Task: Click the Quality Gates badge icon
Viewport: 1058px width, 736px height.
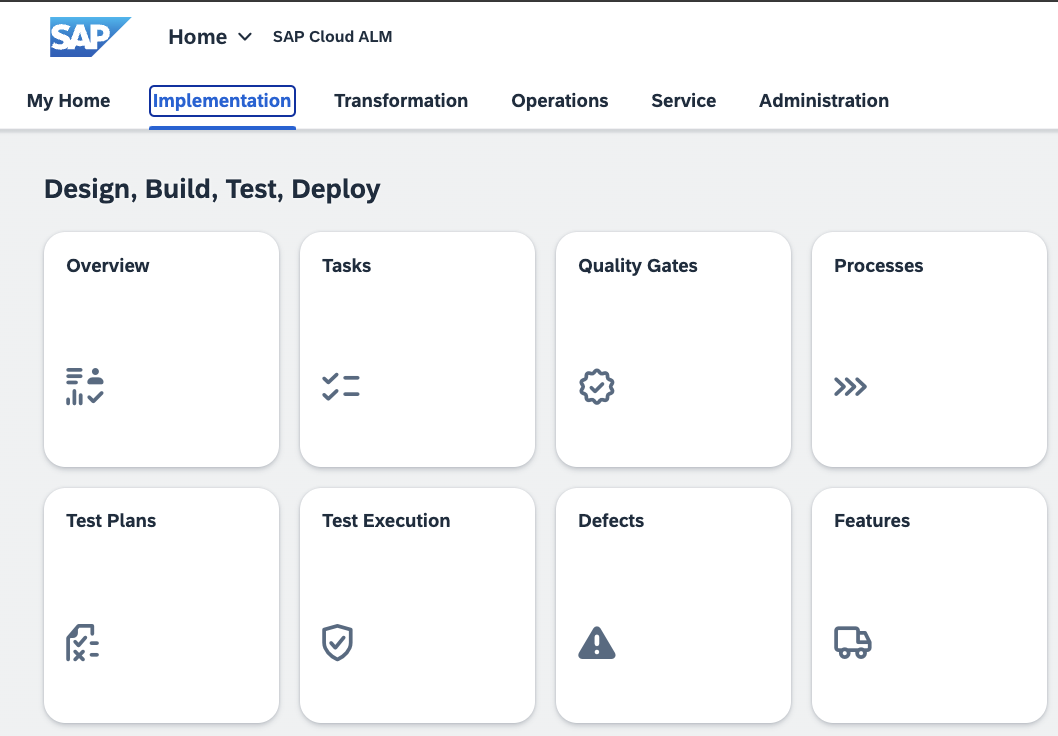Action: (x=597, y=386)
